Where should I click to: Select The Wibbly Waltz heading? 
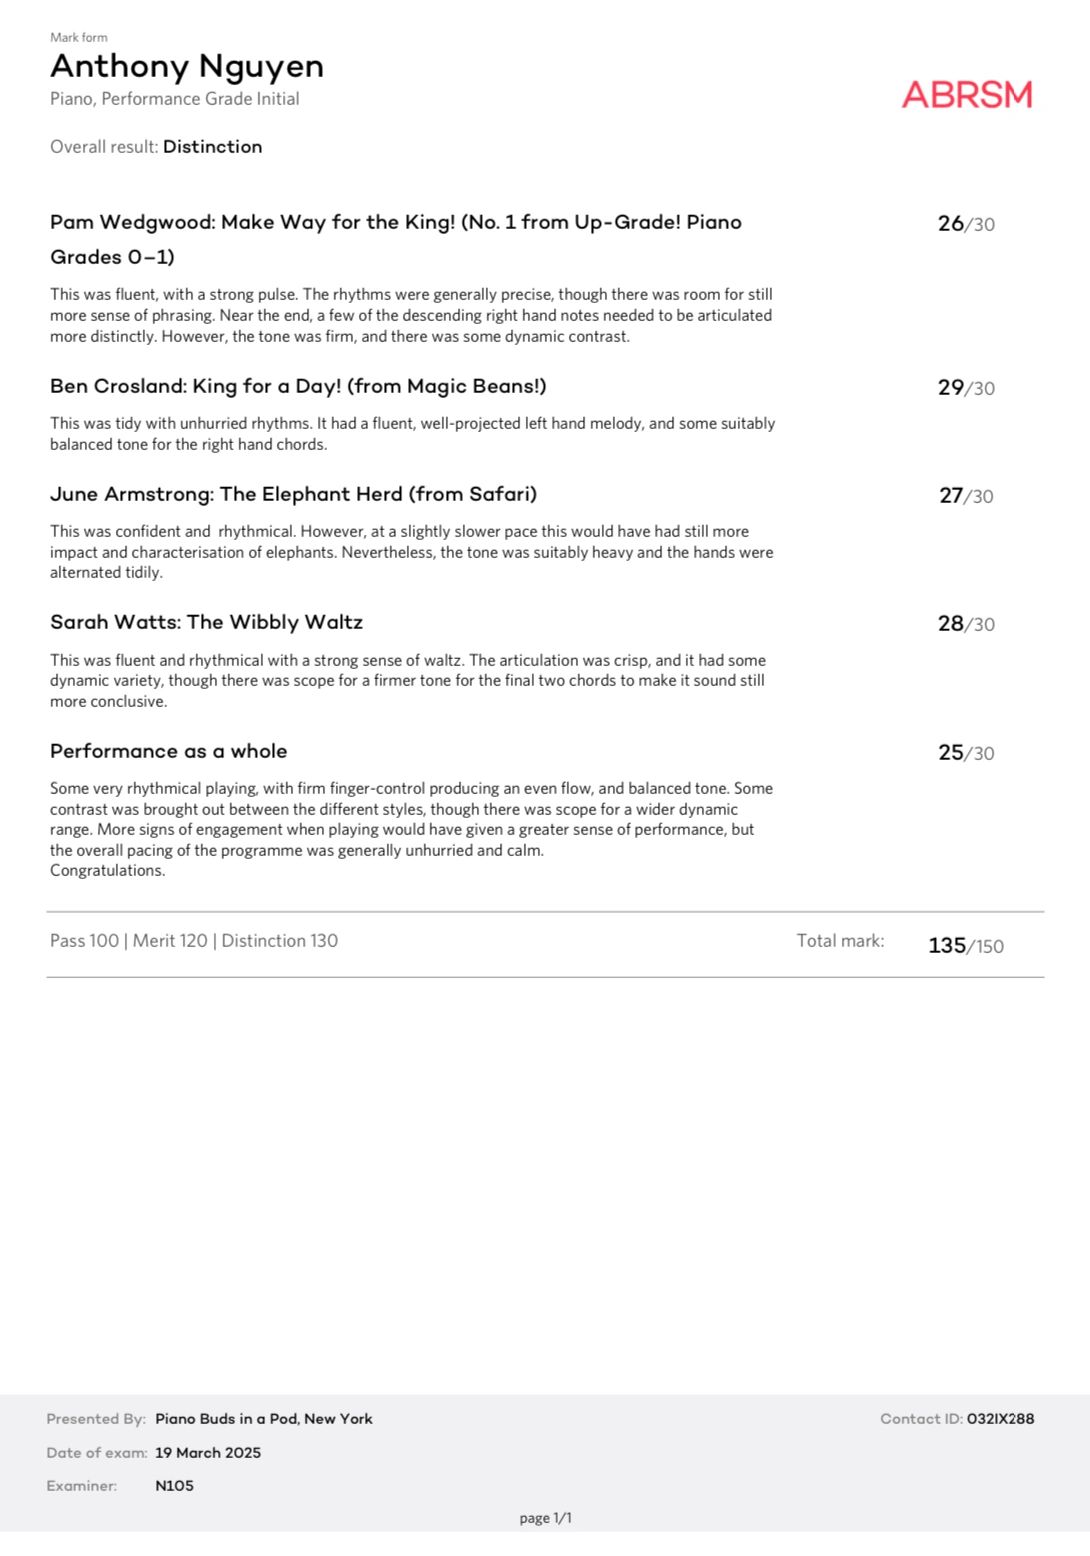[x=206, y=622]
